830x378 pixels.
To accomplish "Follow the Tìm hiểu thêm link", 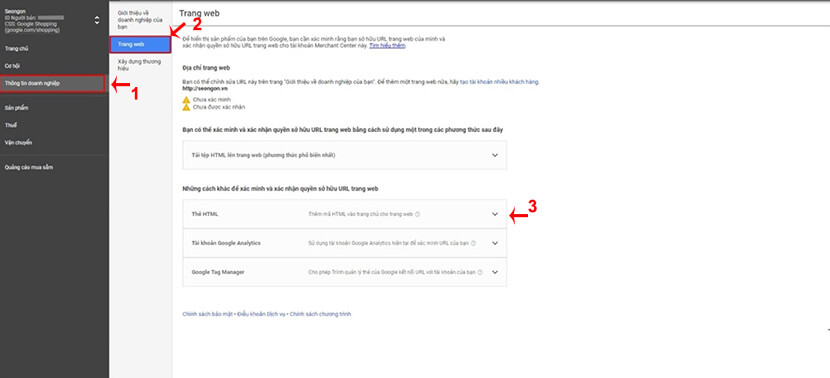I will pyautogui.click(x=387, y=46).
